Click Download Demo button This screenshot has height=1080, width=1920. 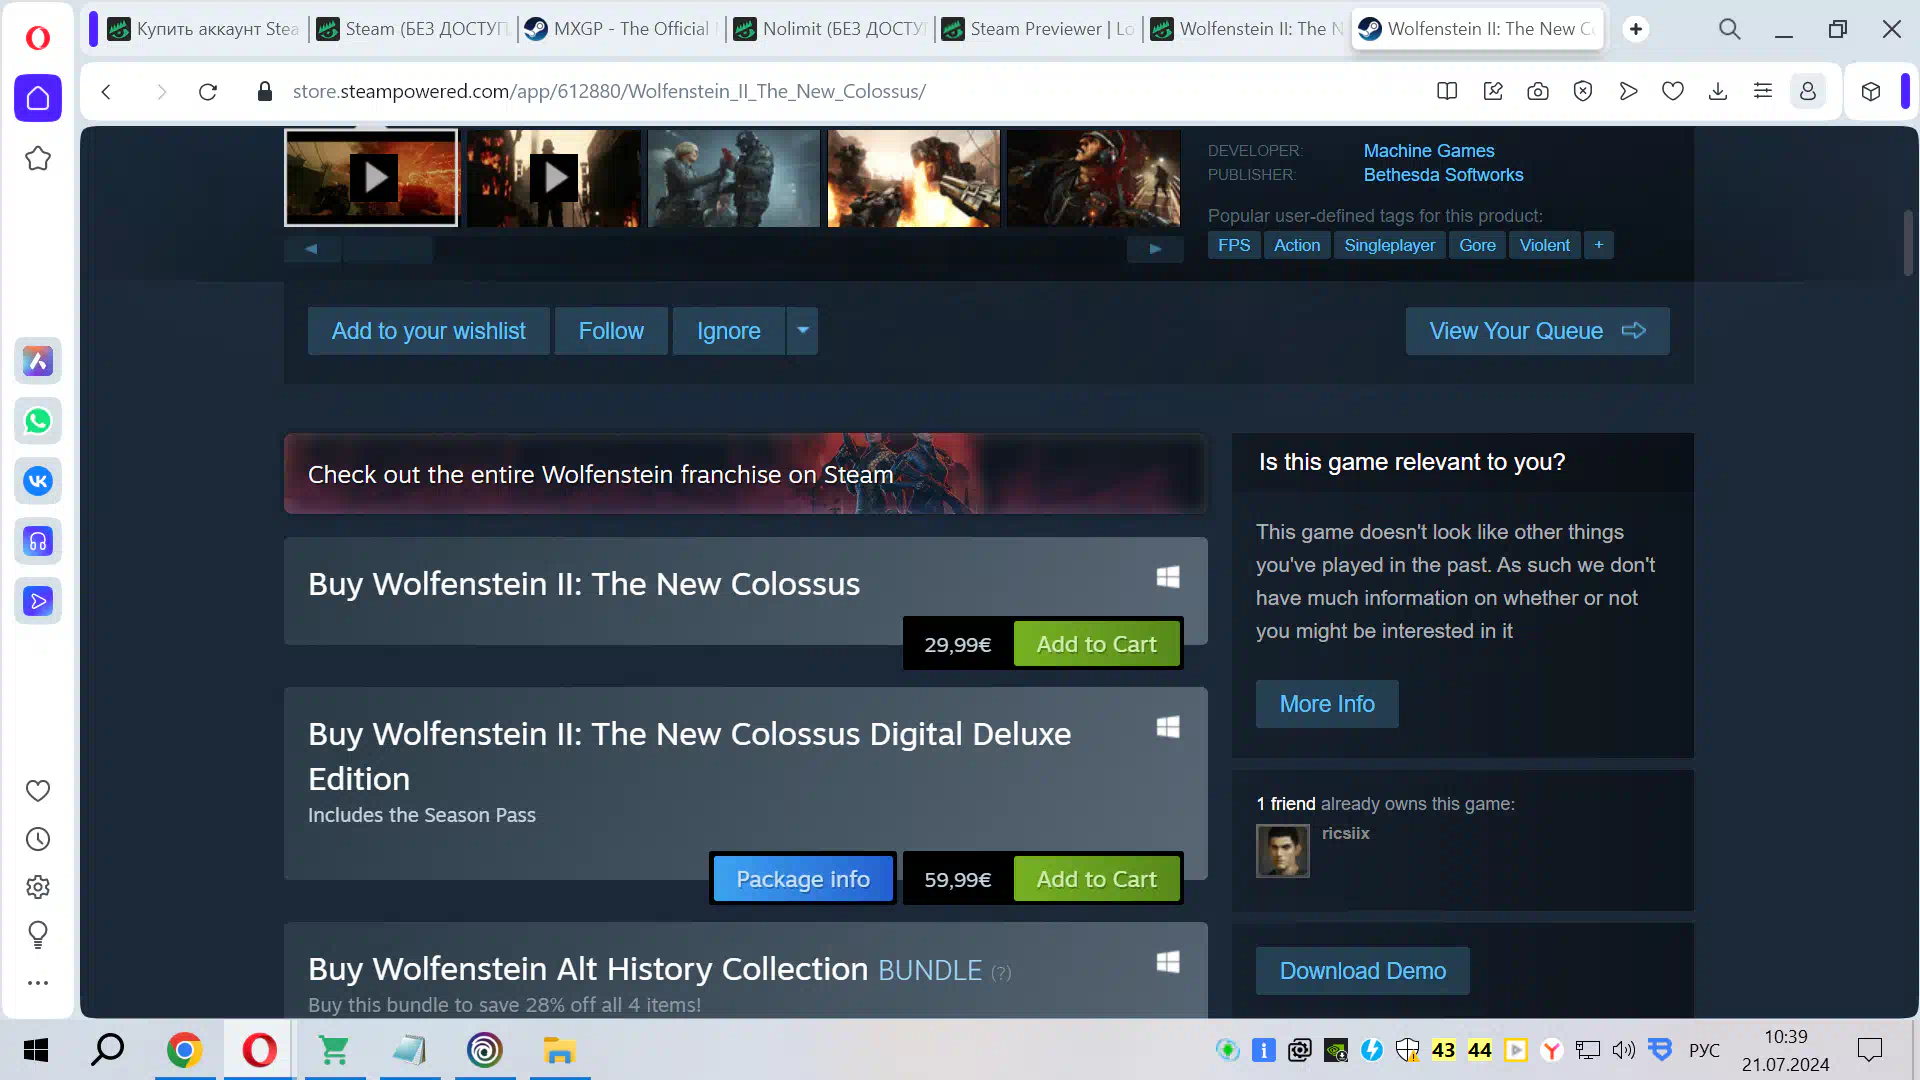1362,971
